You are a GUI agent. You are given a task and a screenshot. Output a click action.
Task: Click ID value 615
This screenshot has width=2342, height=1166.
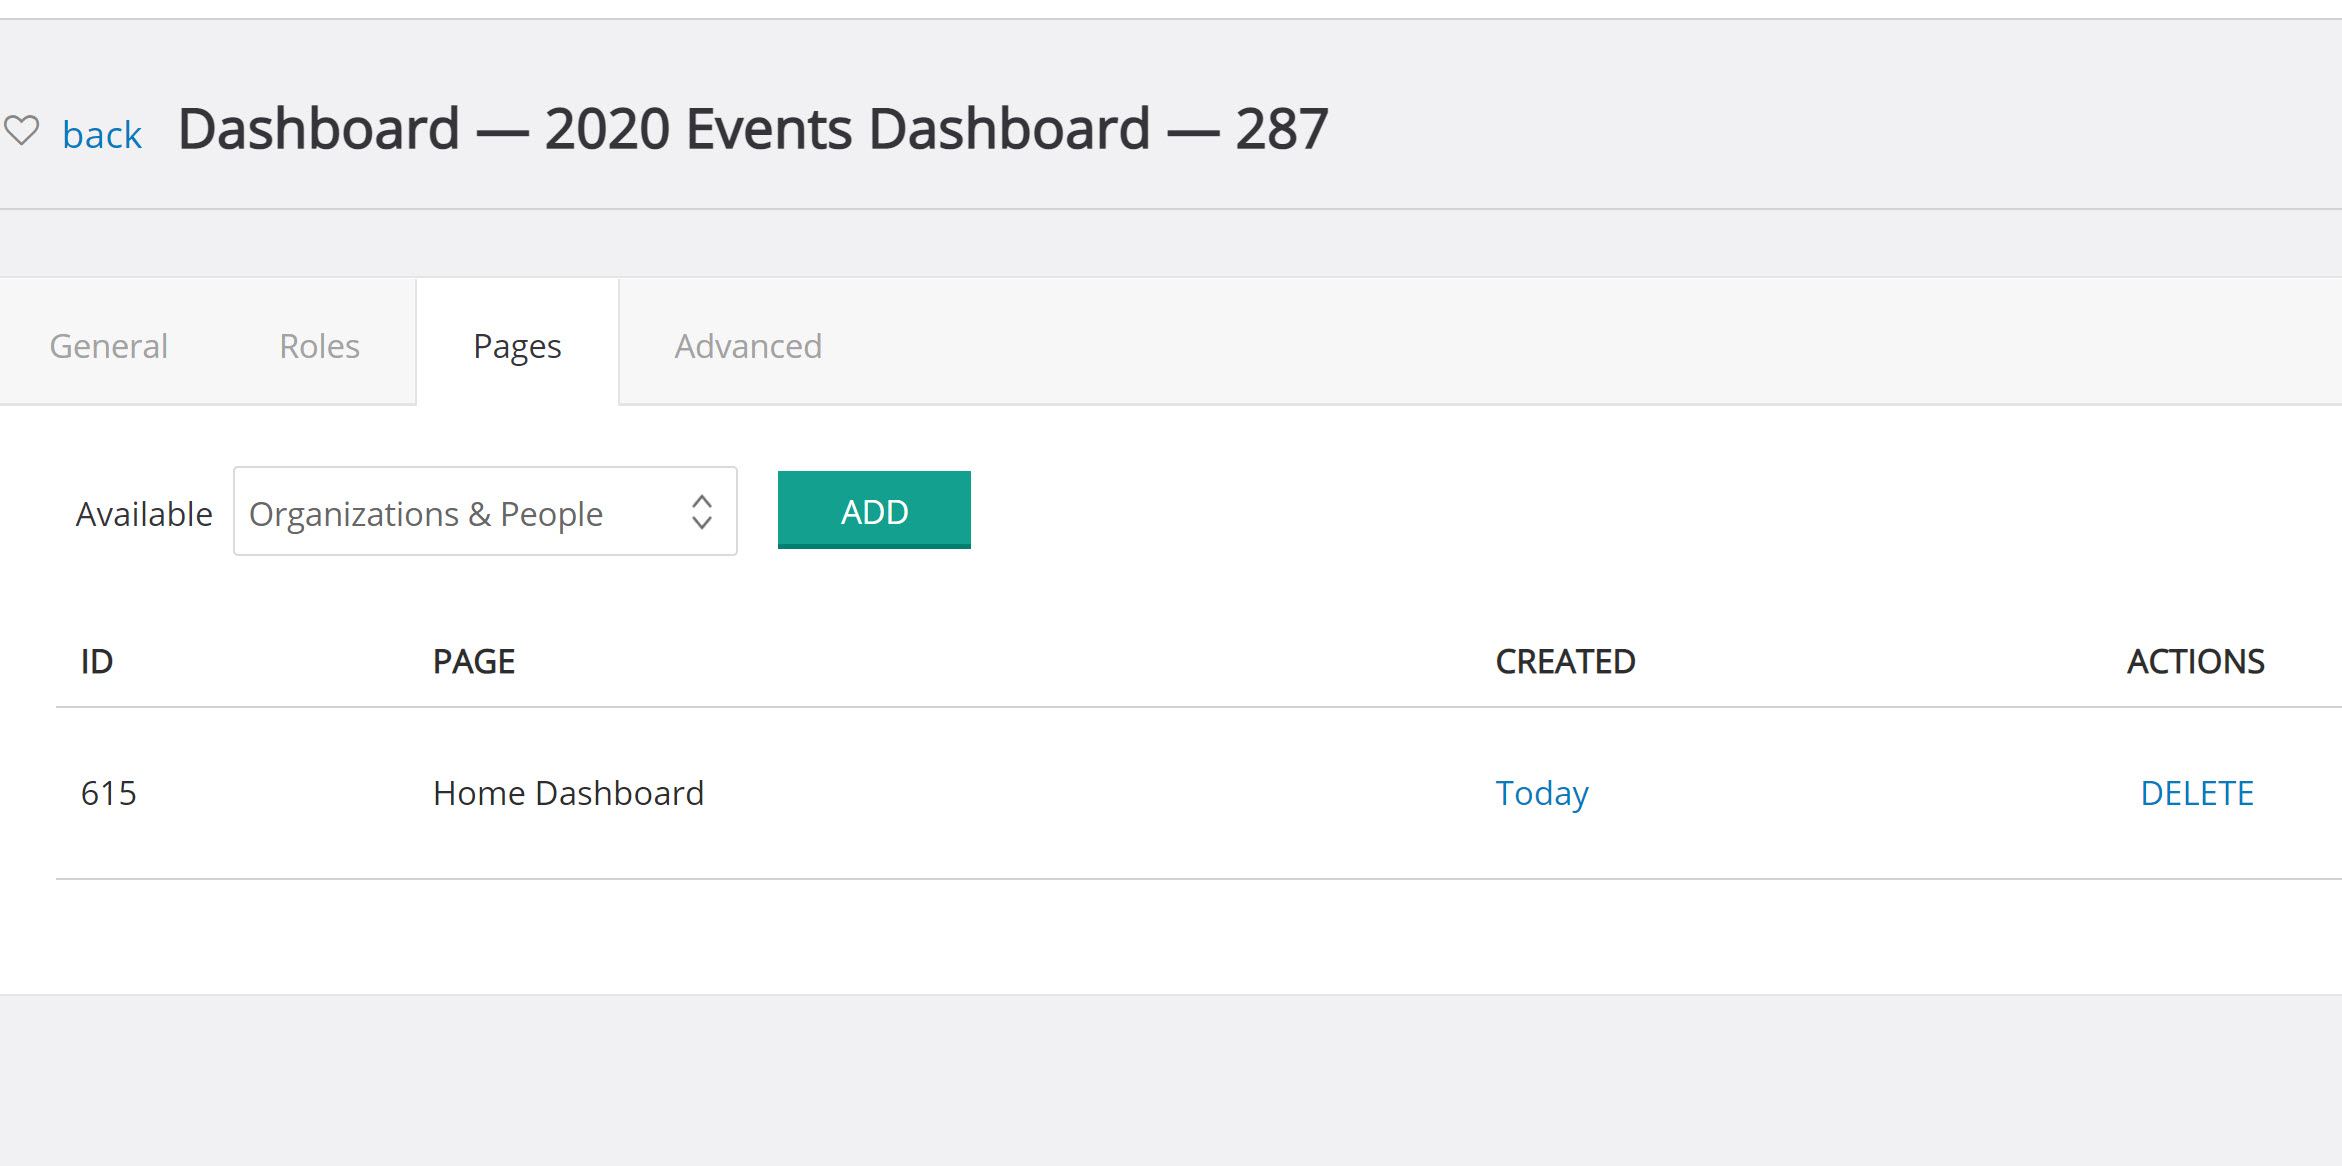point(109,793)
